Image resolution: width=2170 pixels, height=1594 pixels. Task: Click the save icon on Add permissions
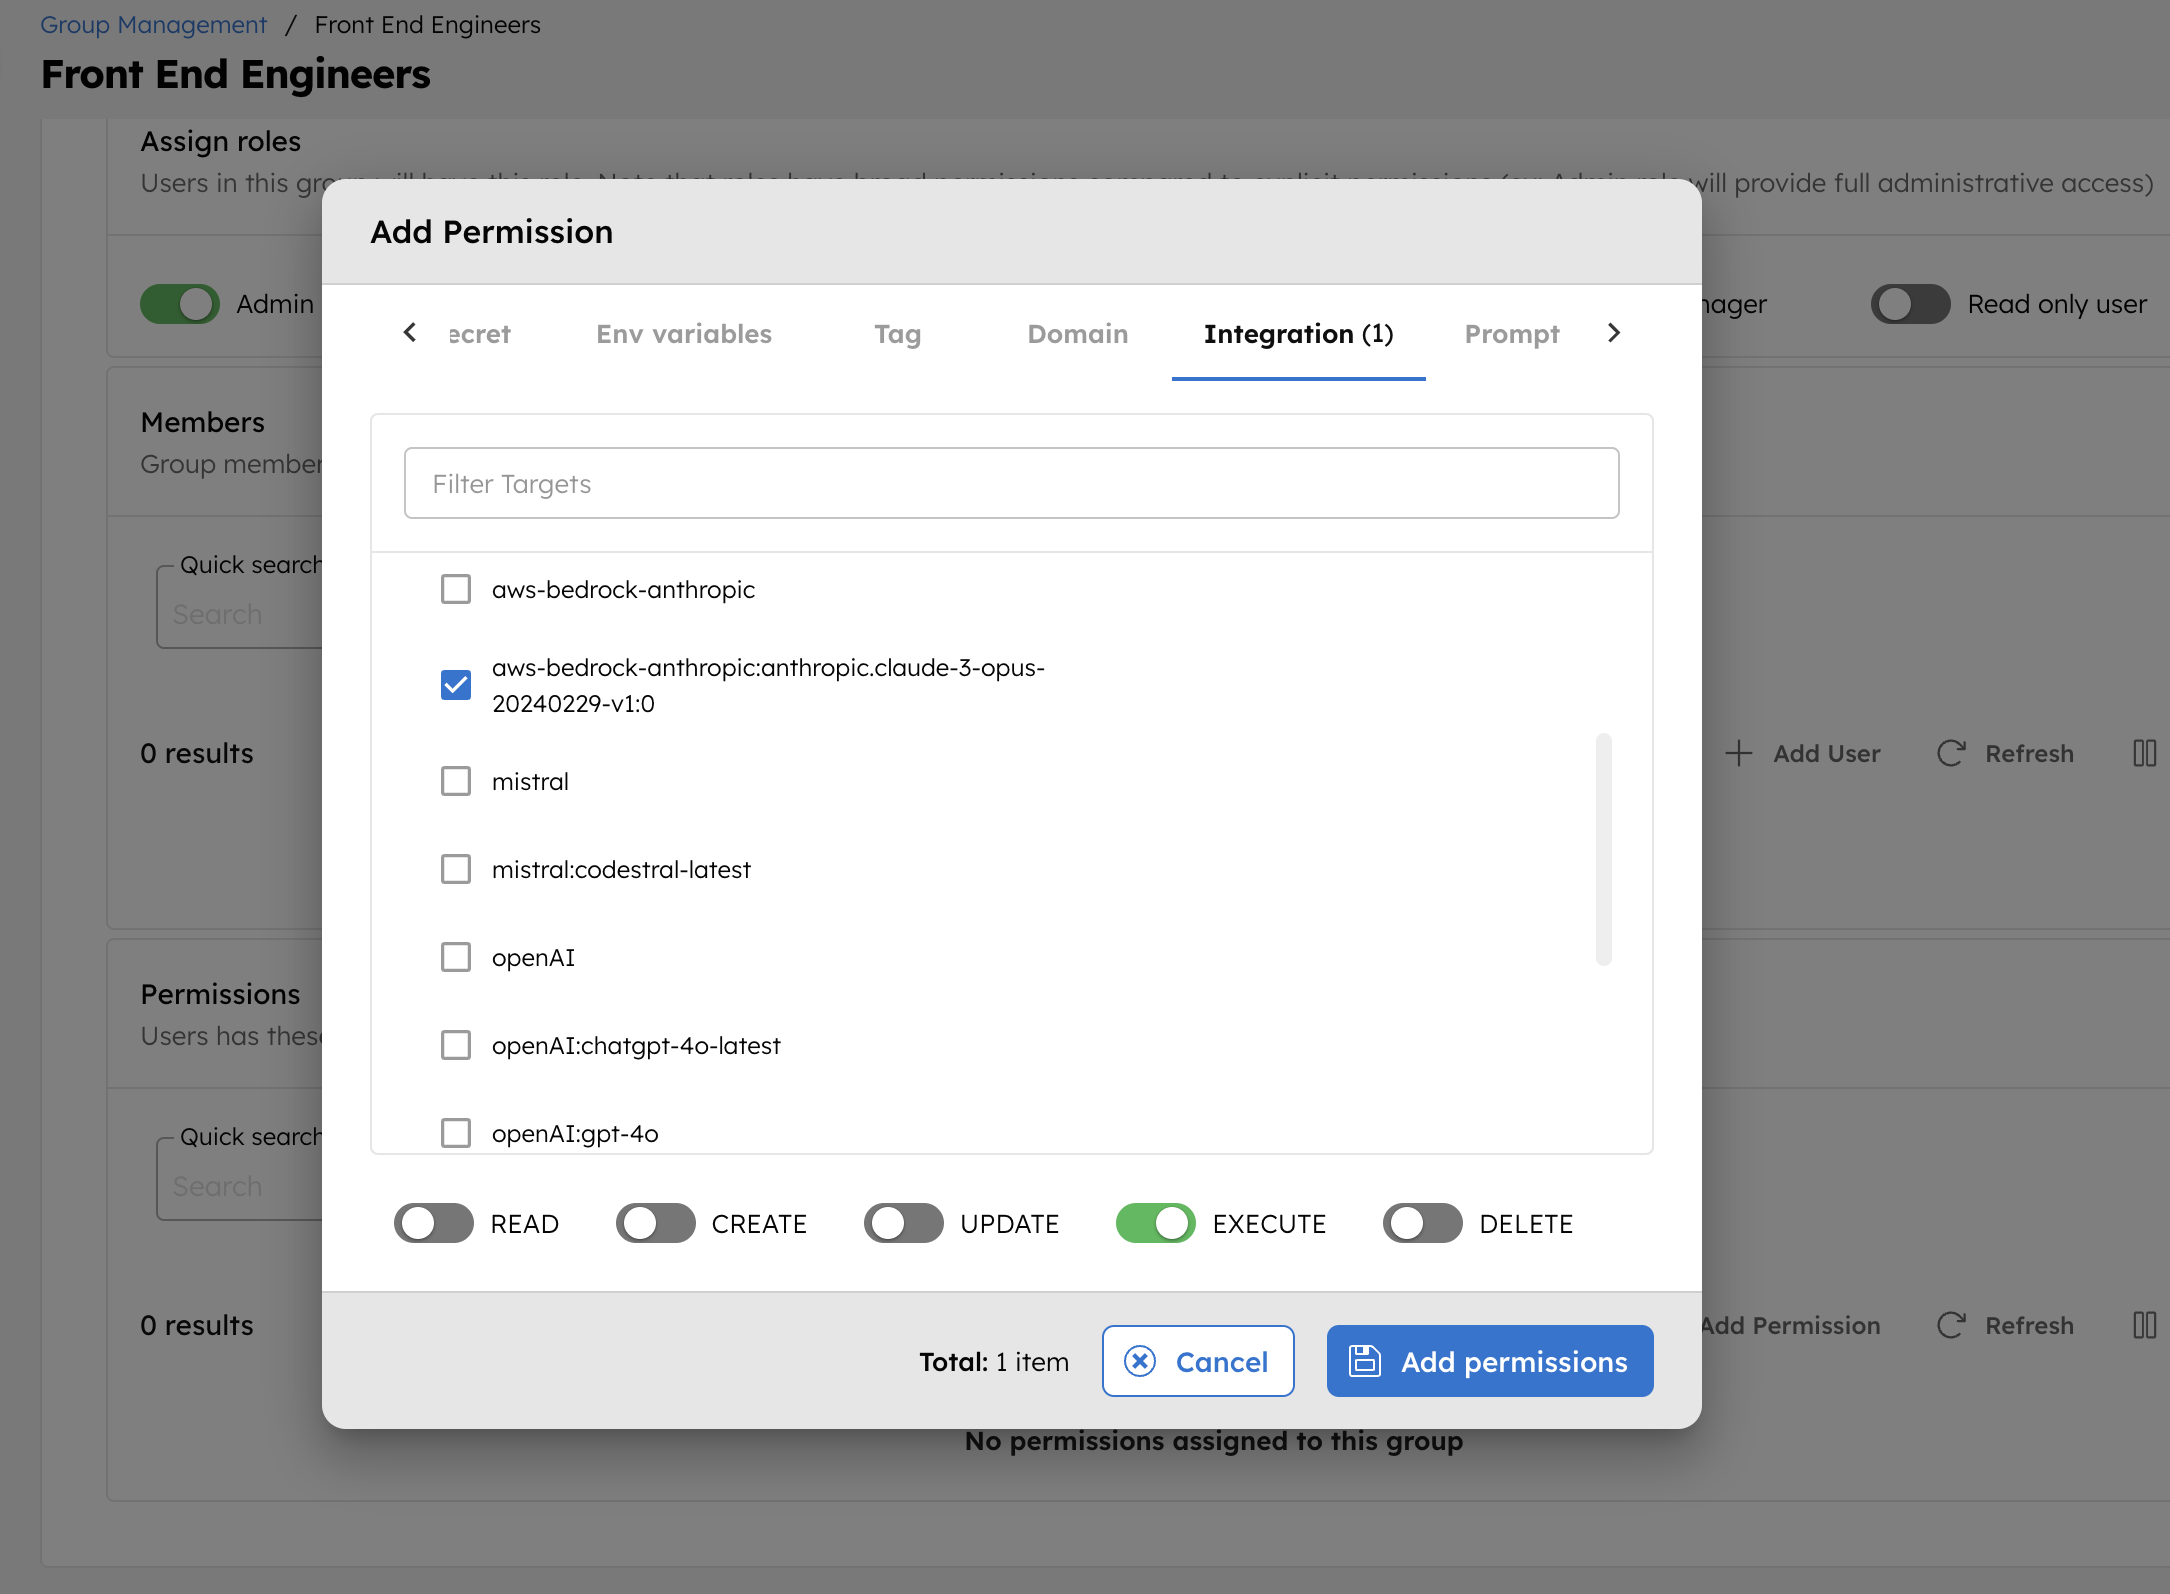[x=1364, y=1361]
